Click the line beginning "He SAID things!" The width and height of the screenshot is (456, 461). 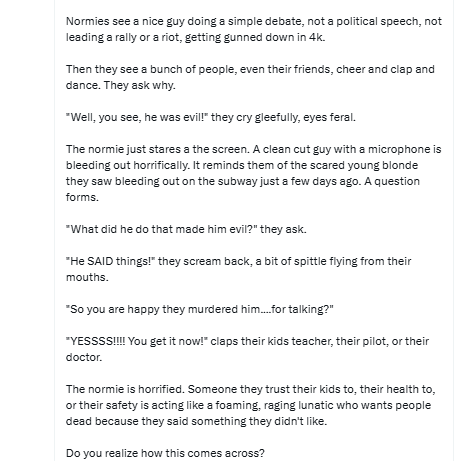[x=238, y=269]
